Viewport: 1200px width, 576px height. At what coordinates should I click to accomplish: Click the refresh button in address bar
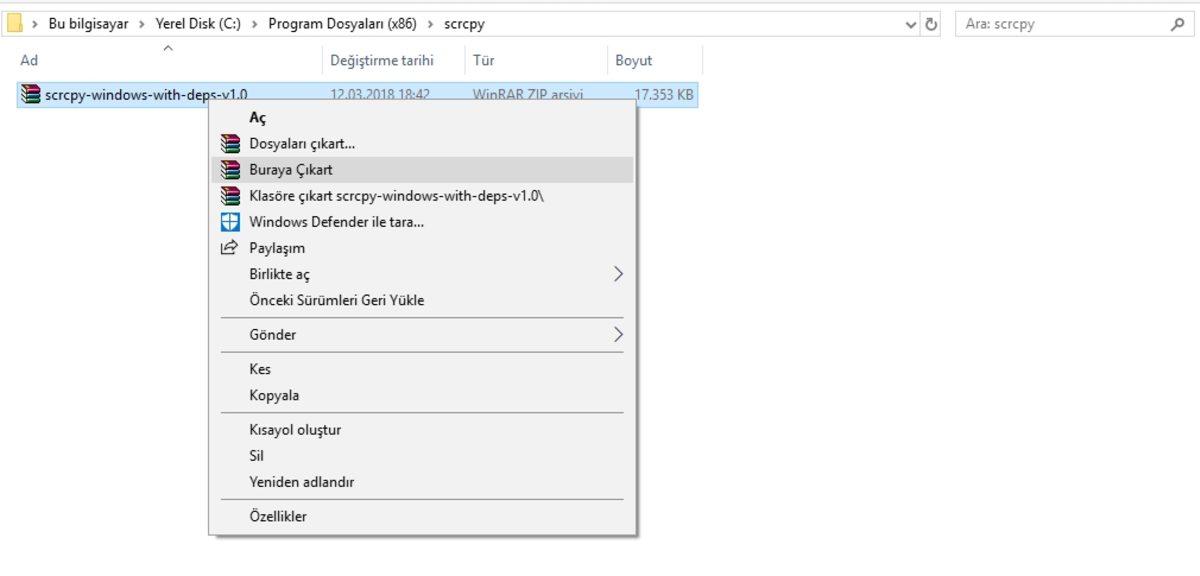[932, 24]
